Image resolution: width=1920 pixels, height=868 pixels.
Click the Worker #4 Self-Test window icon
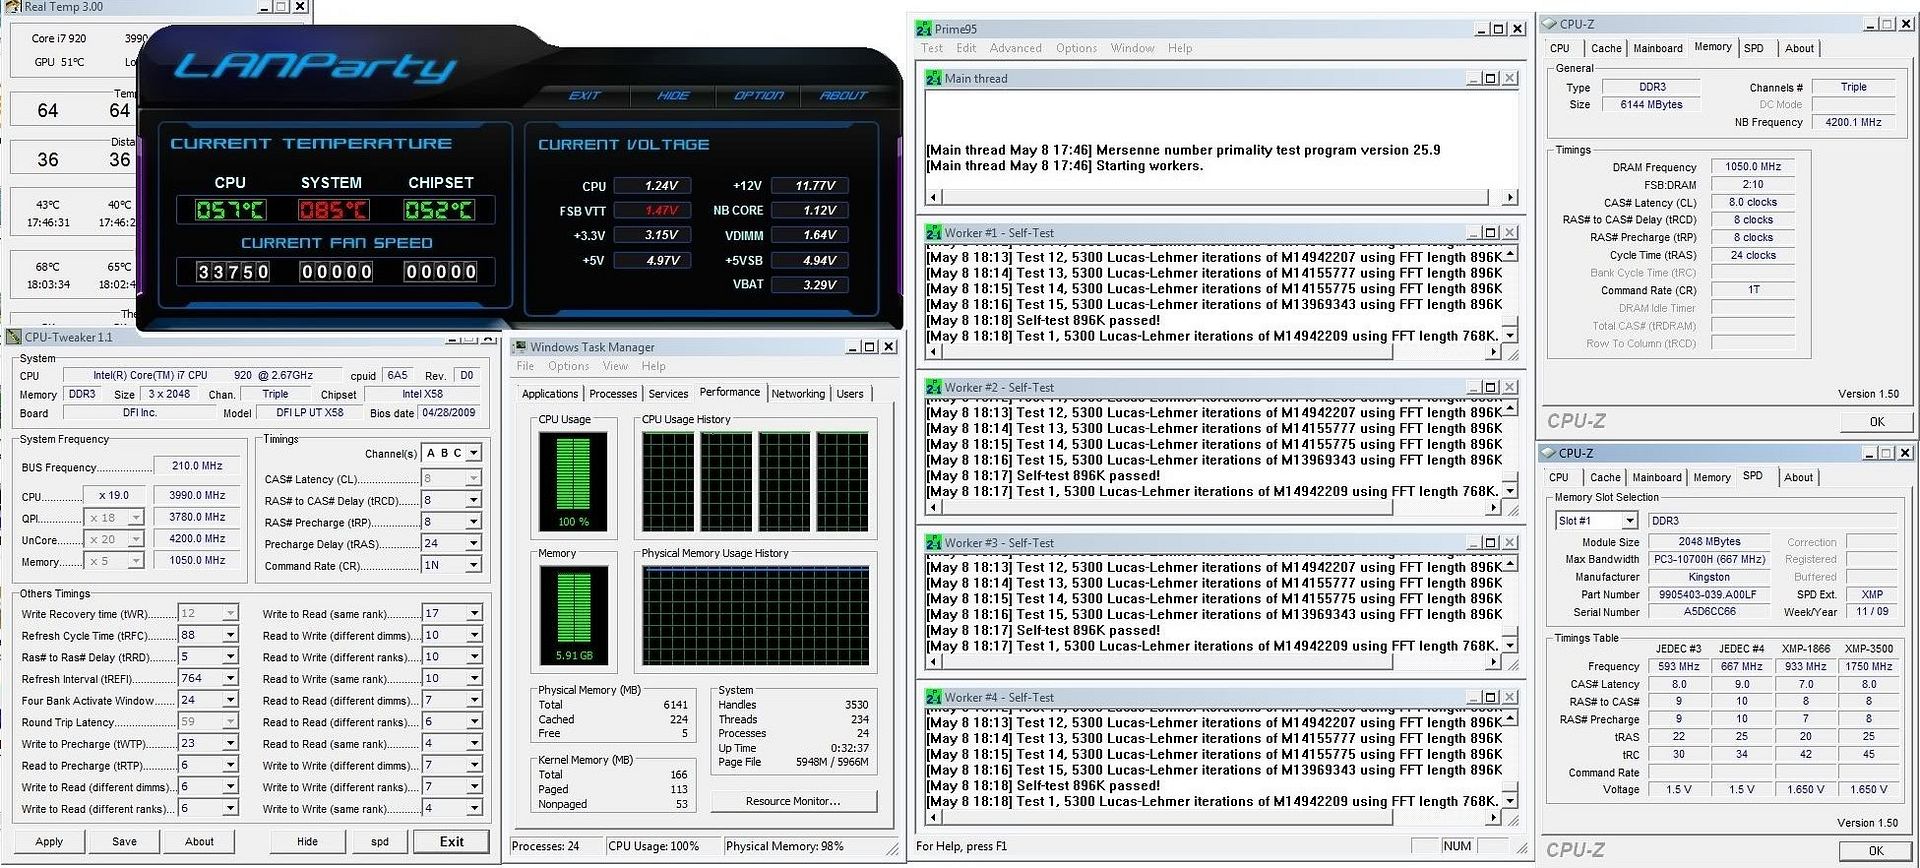tap(933, 698)
